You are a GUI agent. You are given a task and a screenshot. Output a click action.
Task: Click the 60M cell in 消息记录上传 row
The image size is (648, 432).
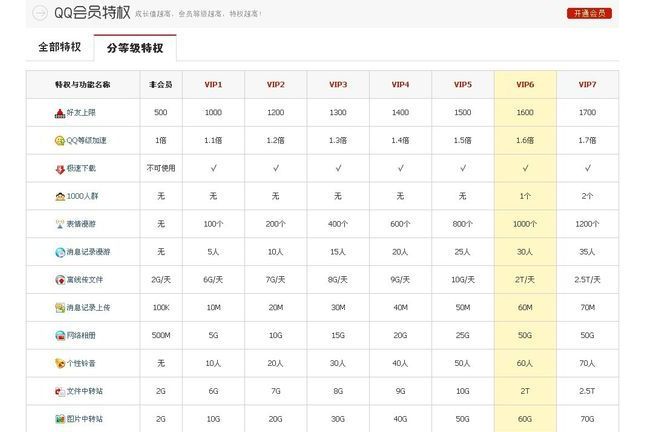525,308
